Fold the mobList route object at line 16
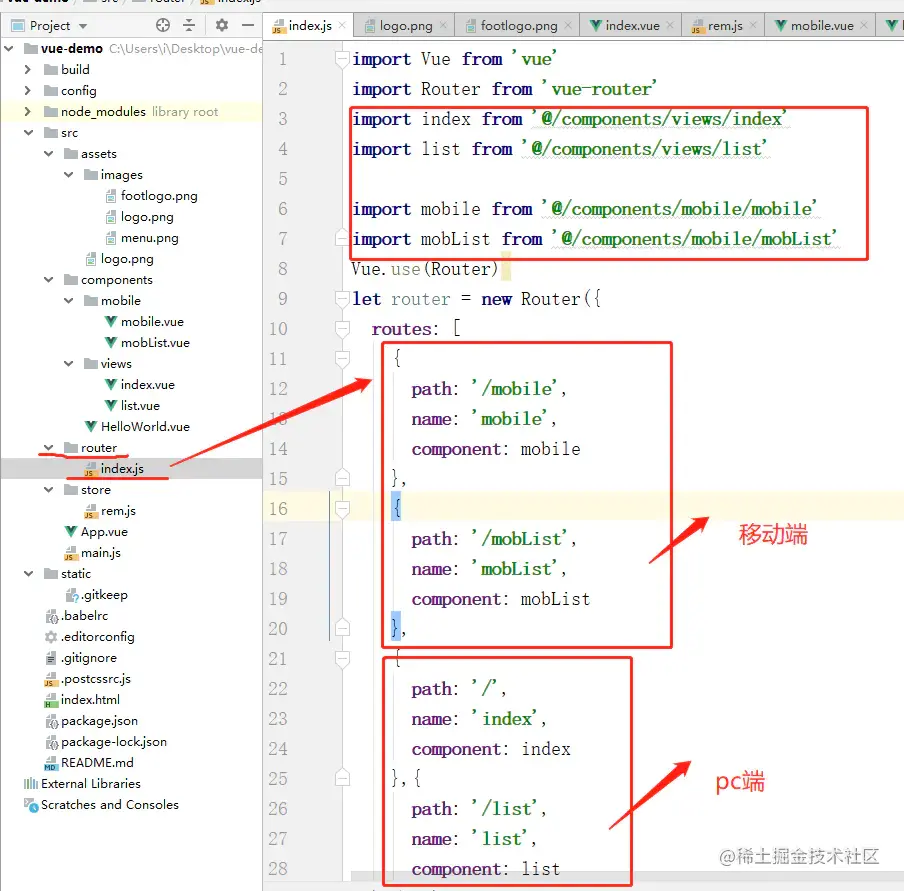Image resolution: width=904 pixels, height=891 pixels. (342, 509)
